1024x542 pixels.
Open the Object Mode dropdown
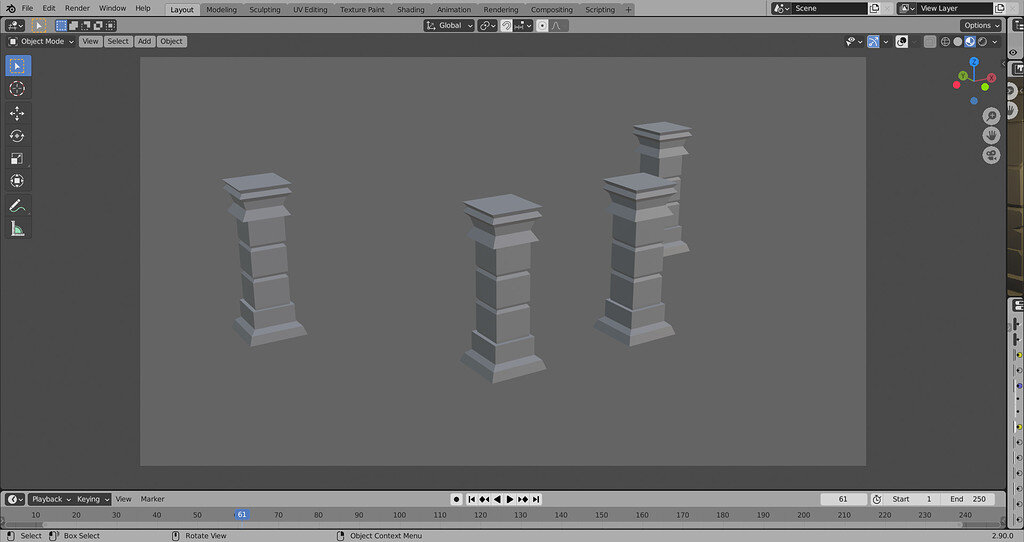41,42
